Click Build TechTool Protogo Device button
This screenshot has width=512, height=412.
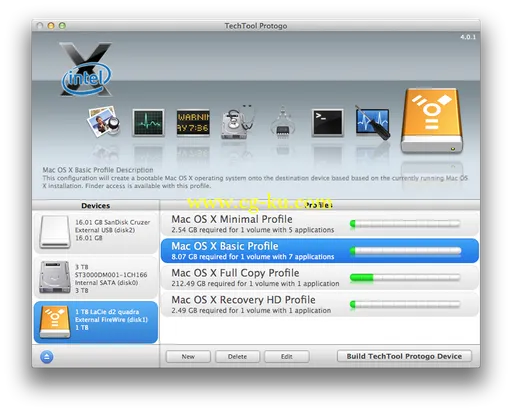(x=404, y=356)
